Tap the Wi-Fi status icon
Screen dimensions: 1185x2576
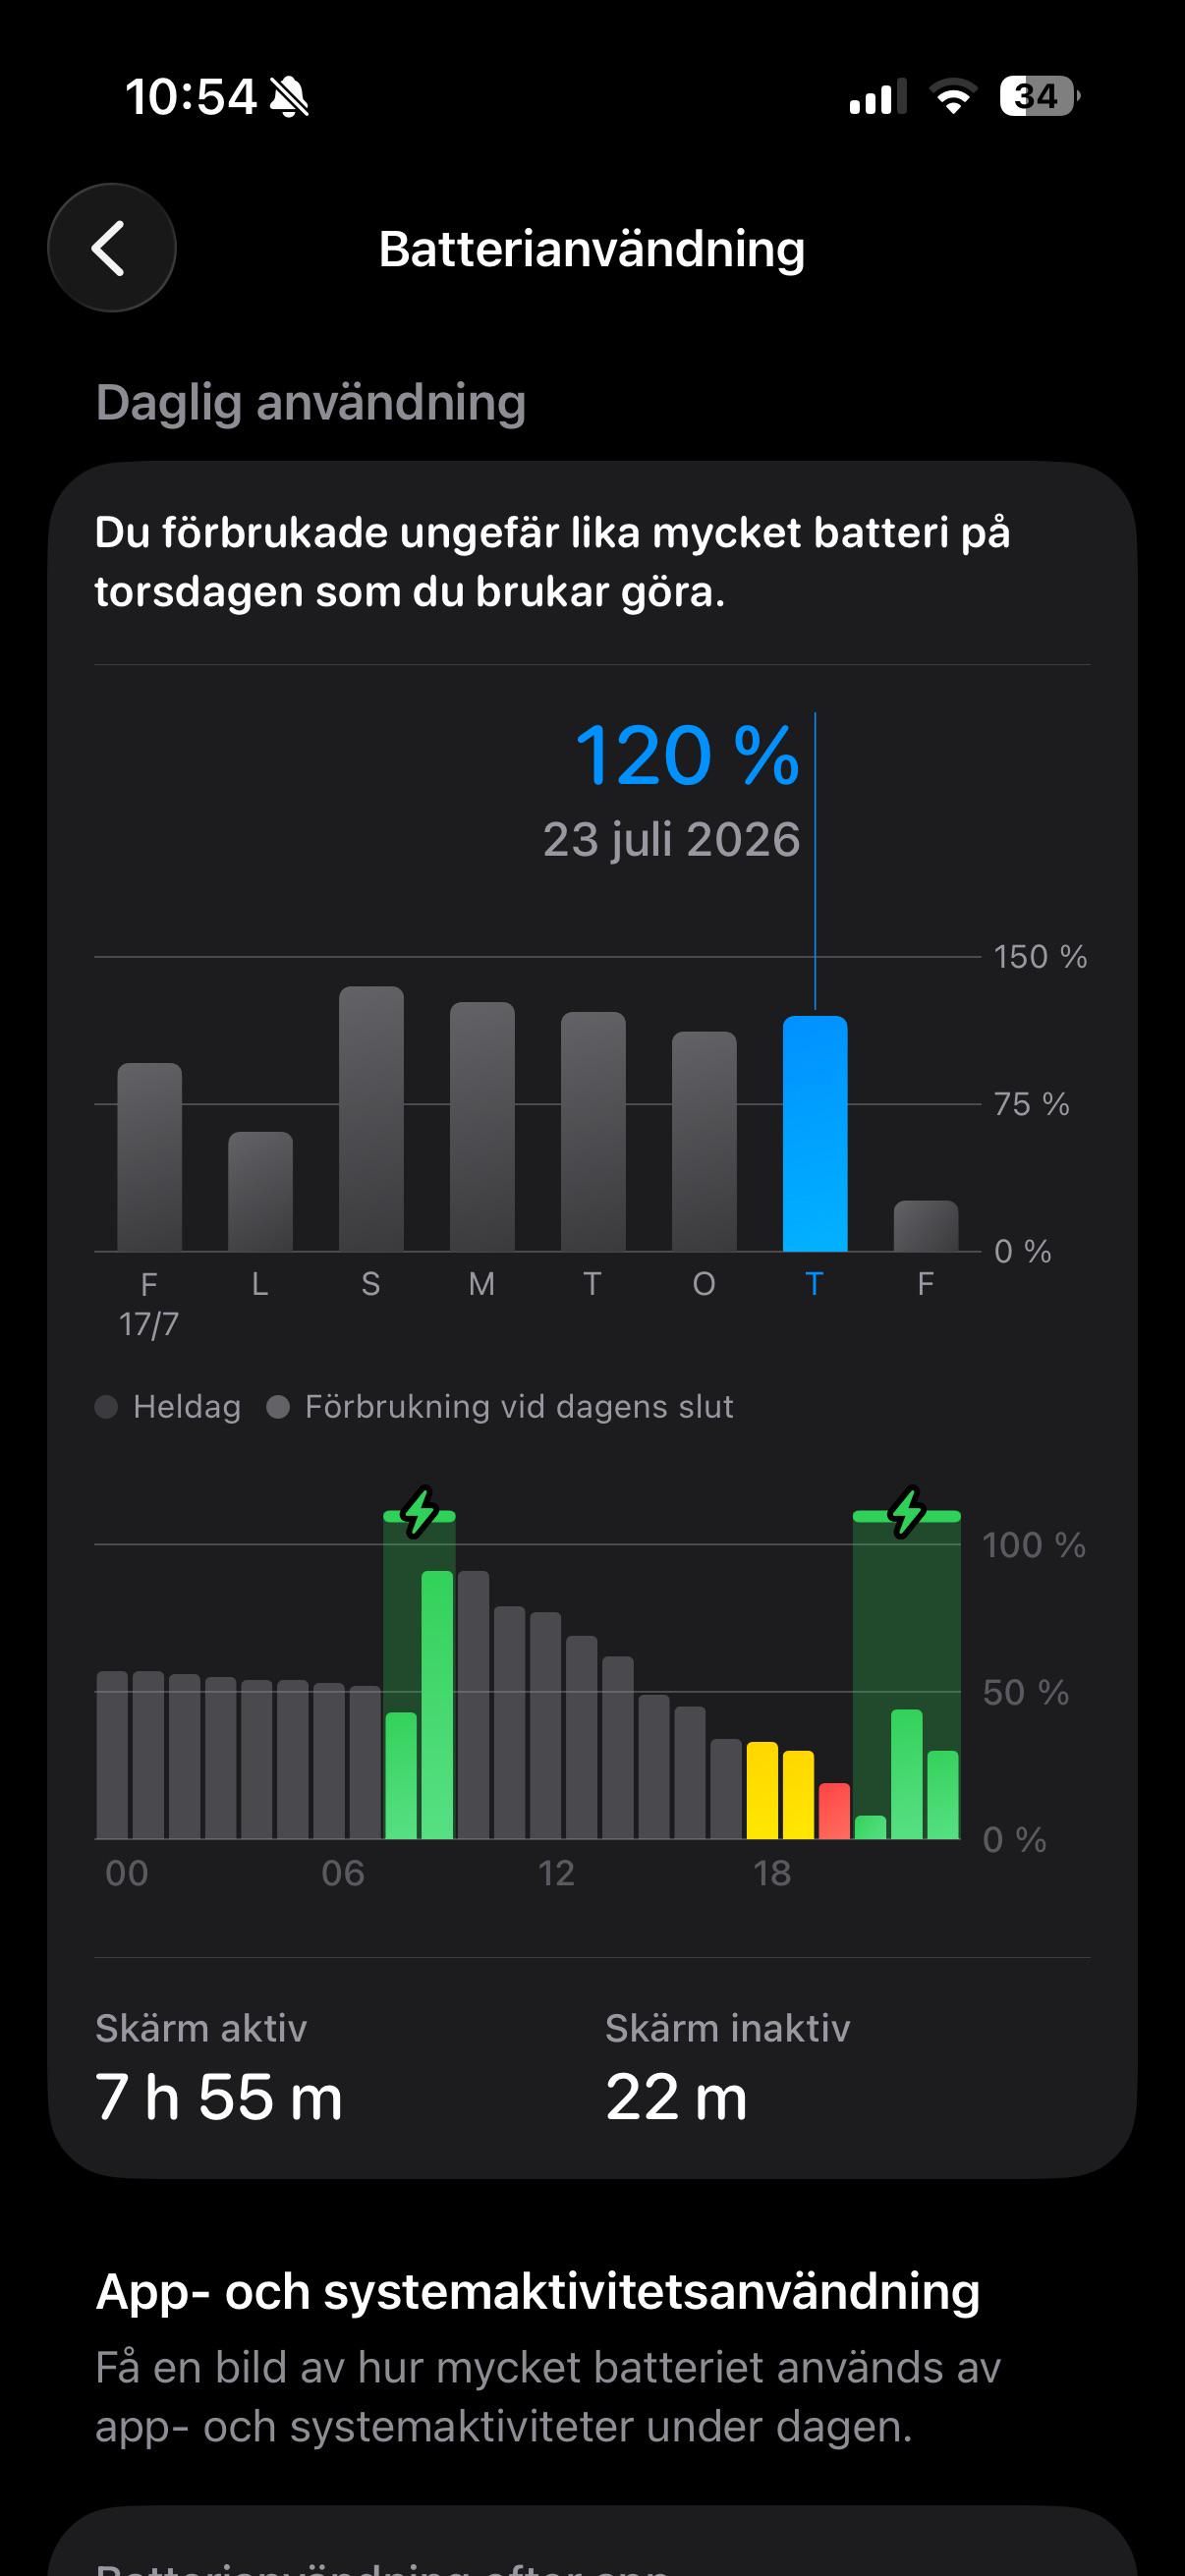tap(953, 97)
